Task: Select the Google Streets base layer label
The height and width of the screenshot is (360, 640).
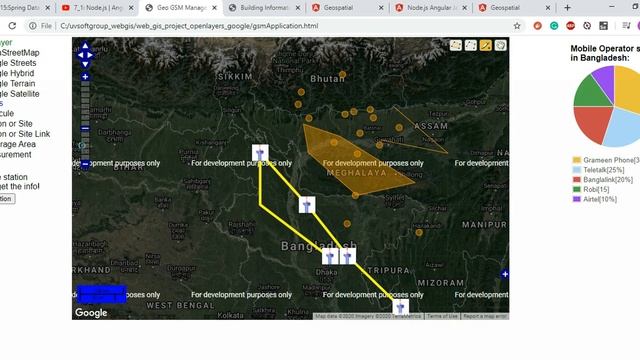Action: (18, 63)
